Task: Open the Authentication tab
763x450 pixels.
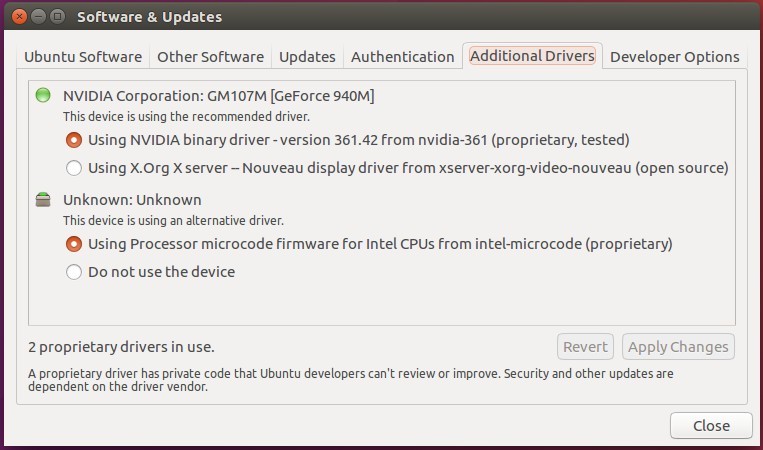Action: pyautogui.click(x=402, y=57)
